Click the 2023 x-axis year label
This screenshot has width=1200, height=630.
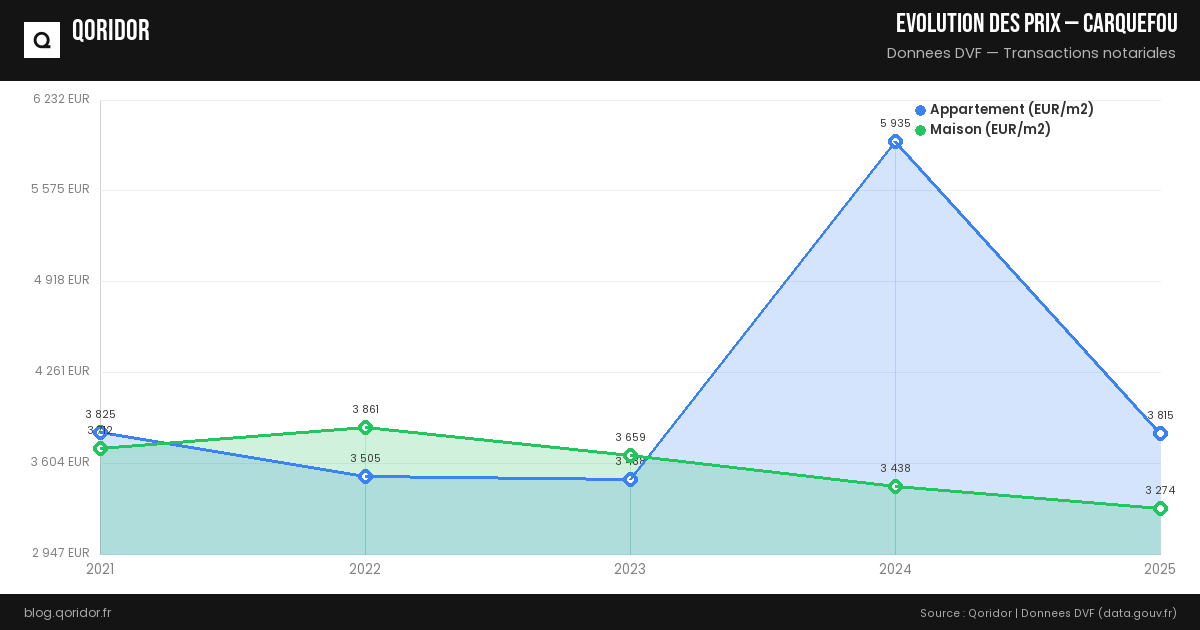(x=630, y=569)
